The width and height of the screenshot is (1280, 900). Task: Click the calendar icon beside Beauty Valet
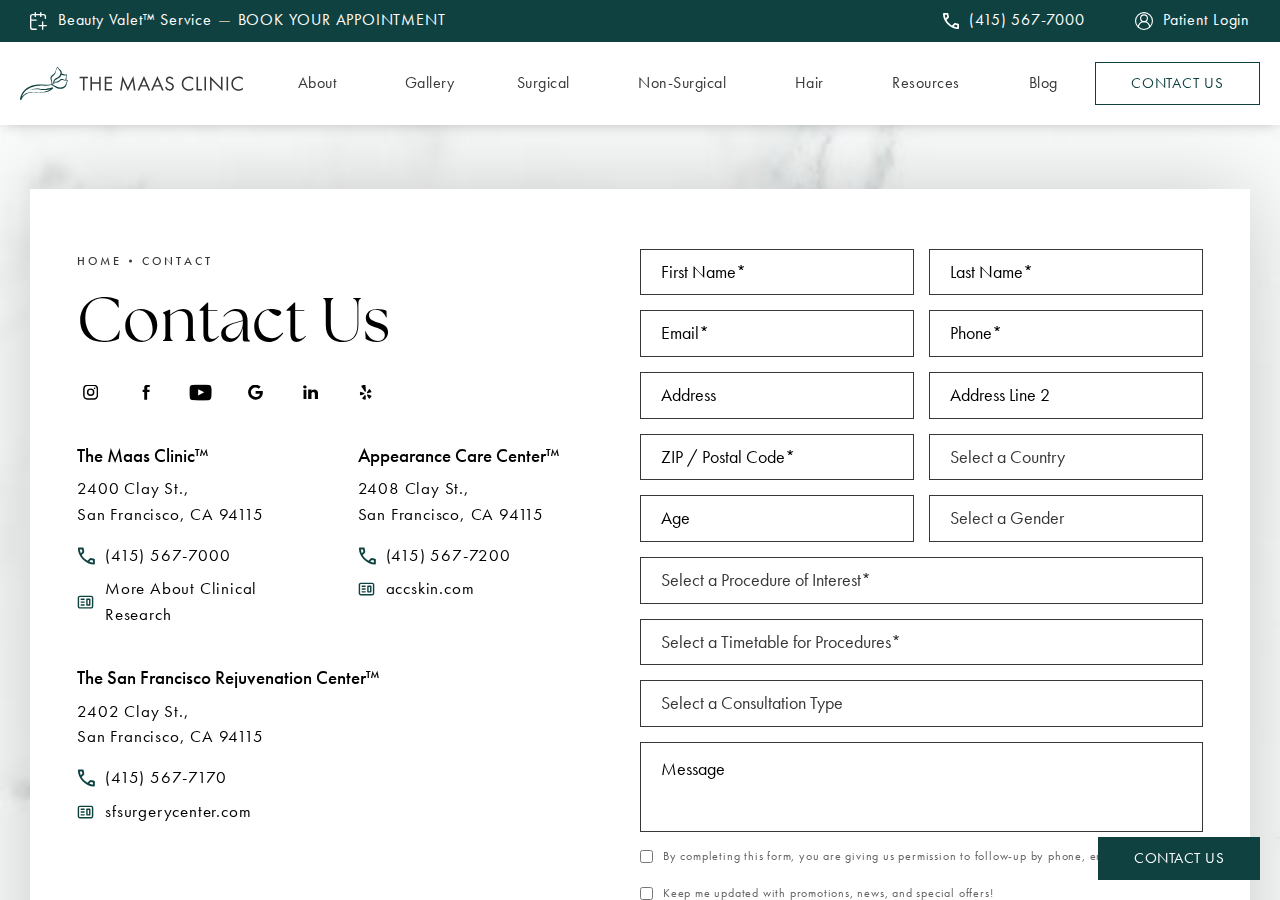(x=38, y=21)
